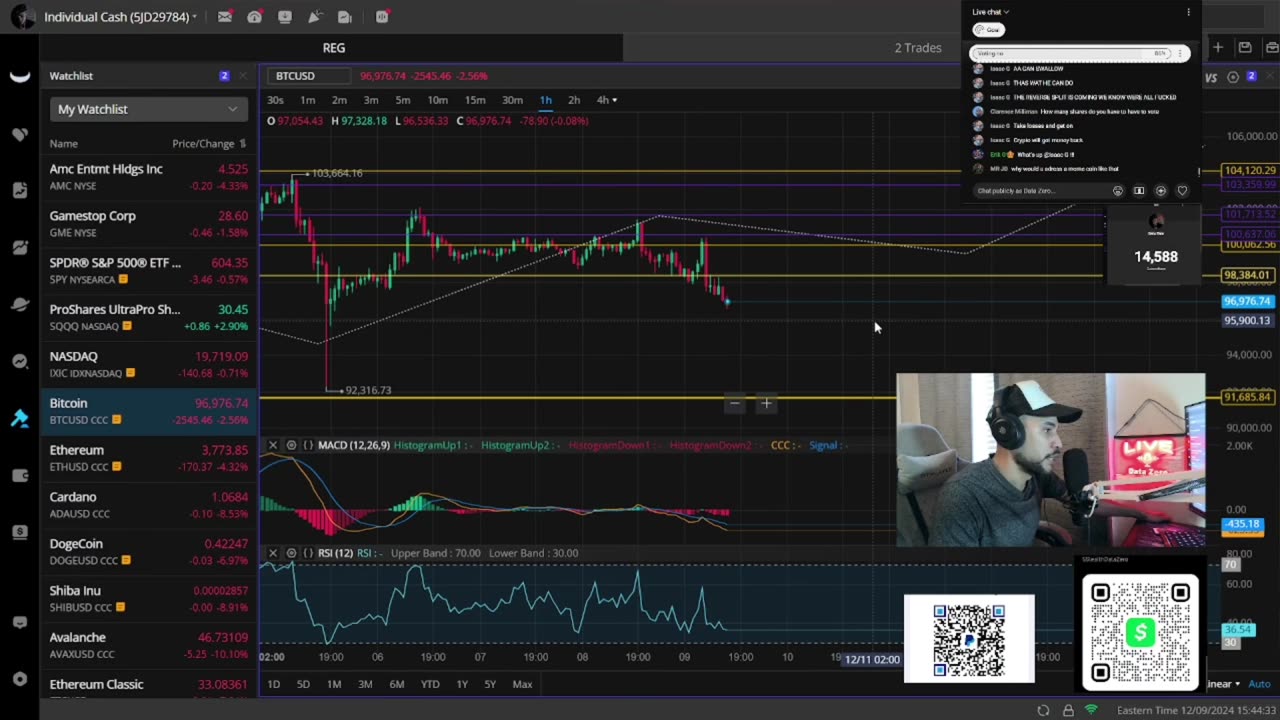Click the Cash App QR code thumbnail

[x=1140, y=632]
